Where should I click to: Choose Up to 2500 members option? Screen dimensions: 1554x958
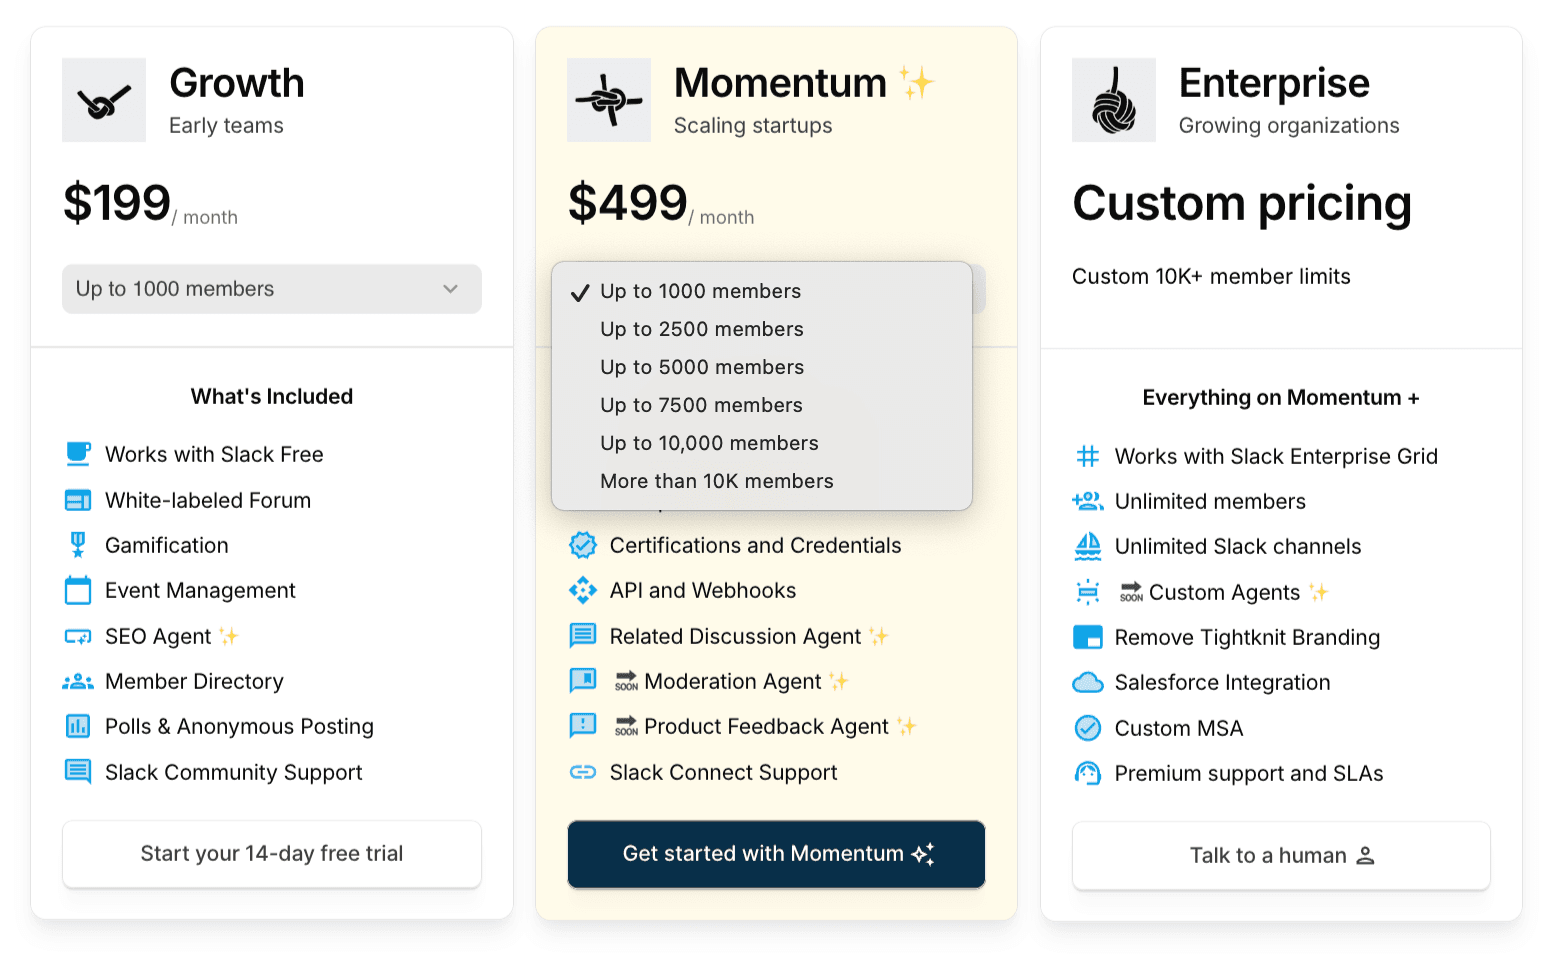(x=701, y=329)
